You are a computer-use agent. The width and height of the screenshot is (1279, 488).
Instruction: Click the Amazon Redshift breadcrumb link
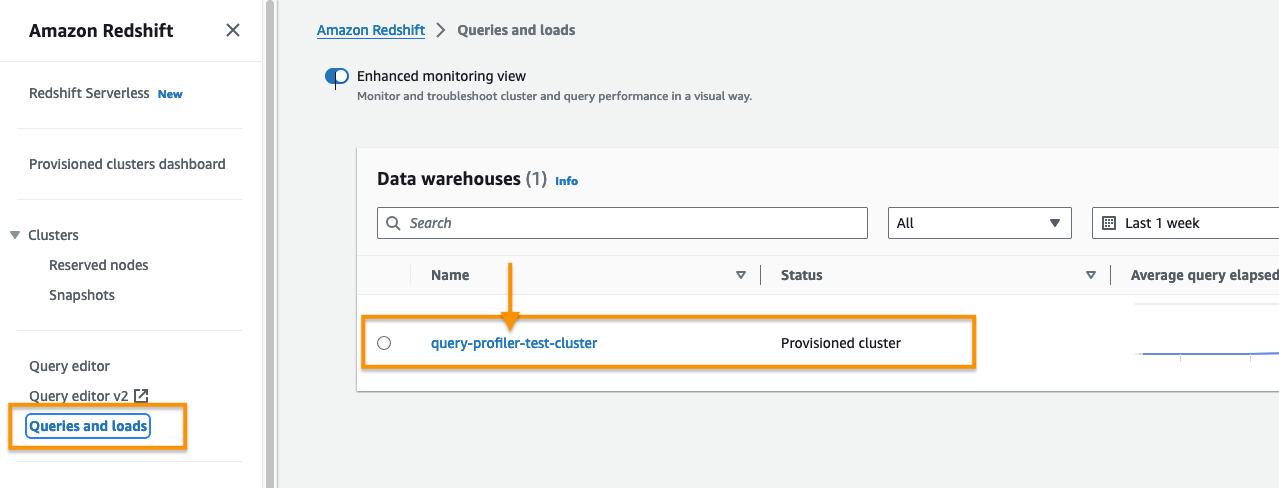coord(370,30)
